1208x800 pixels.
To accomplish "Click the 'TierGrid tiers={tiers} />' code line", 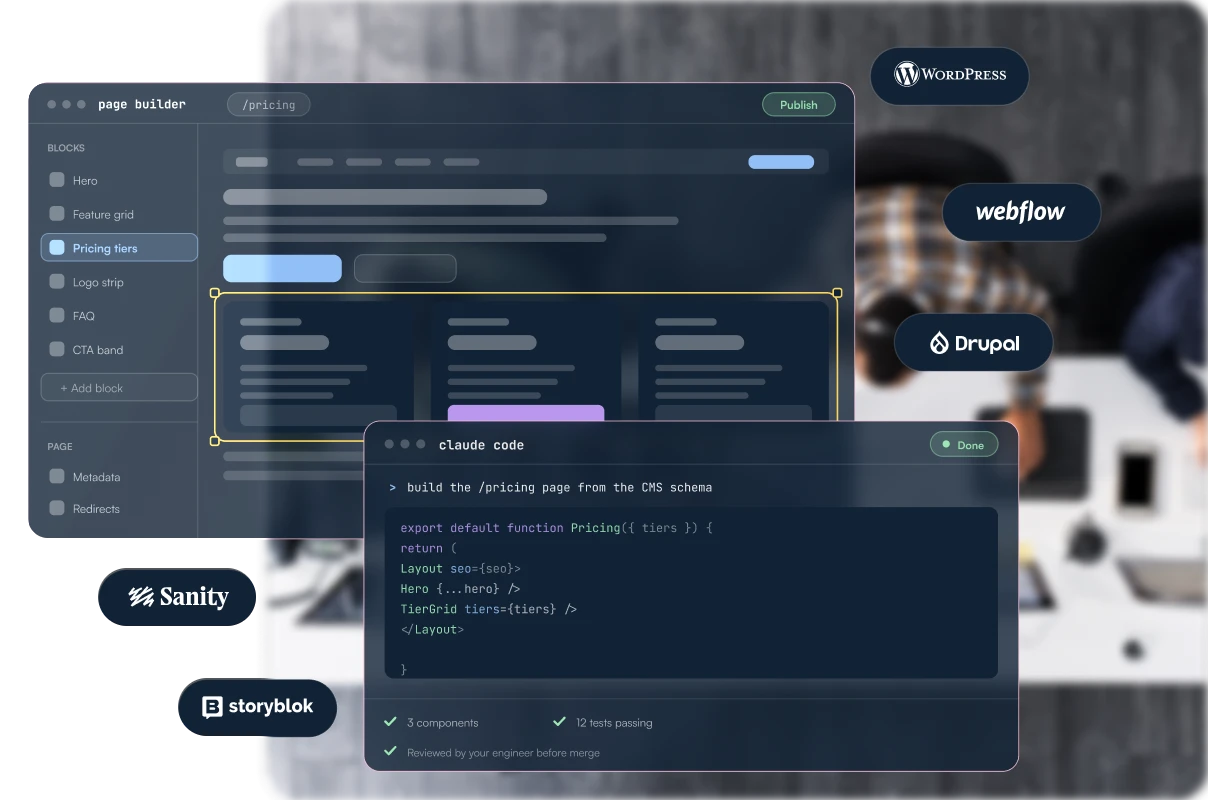I will [489, 609].
